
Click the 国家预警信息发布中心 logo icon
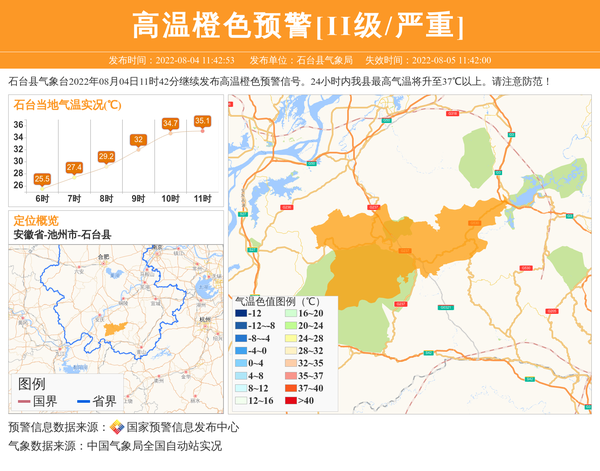117,427
